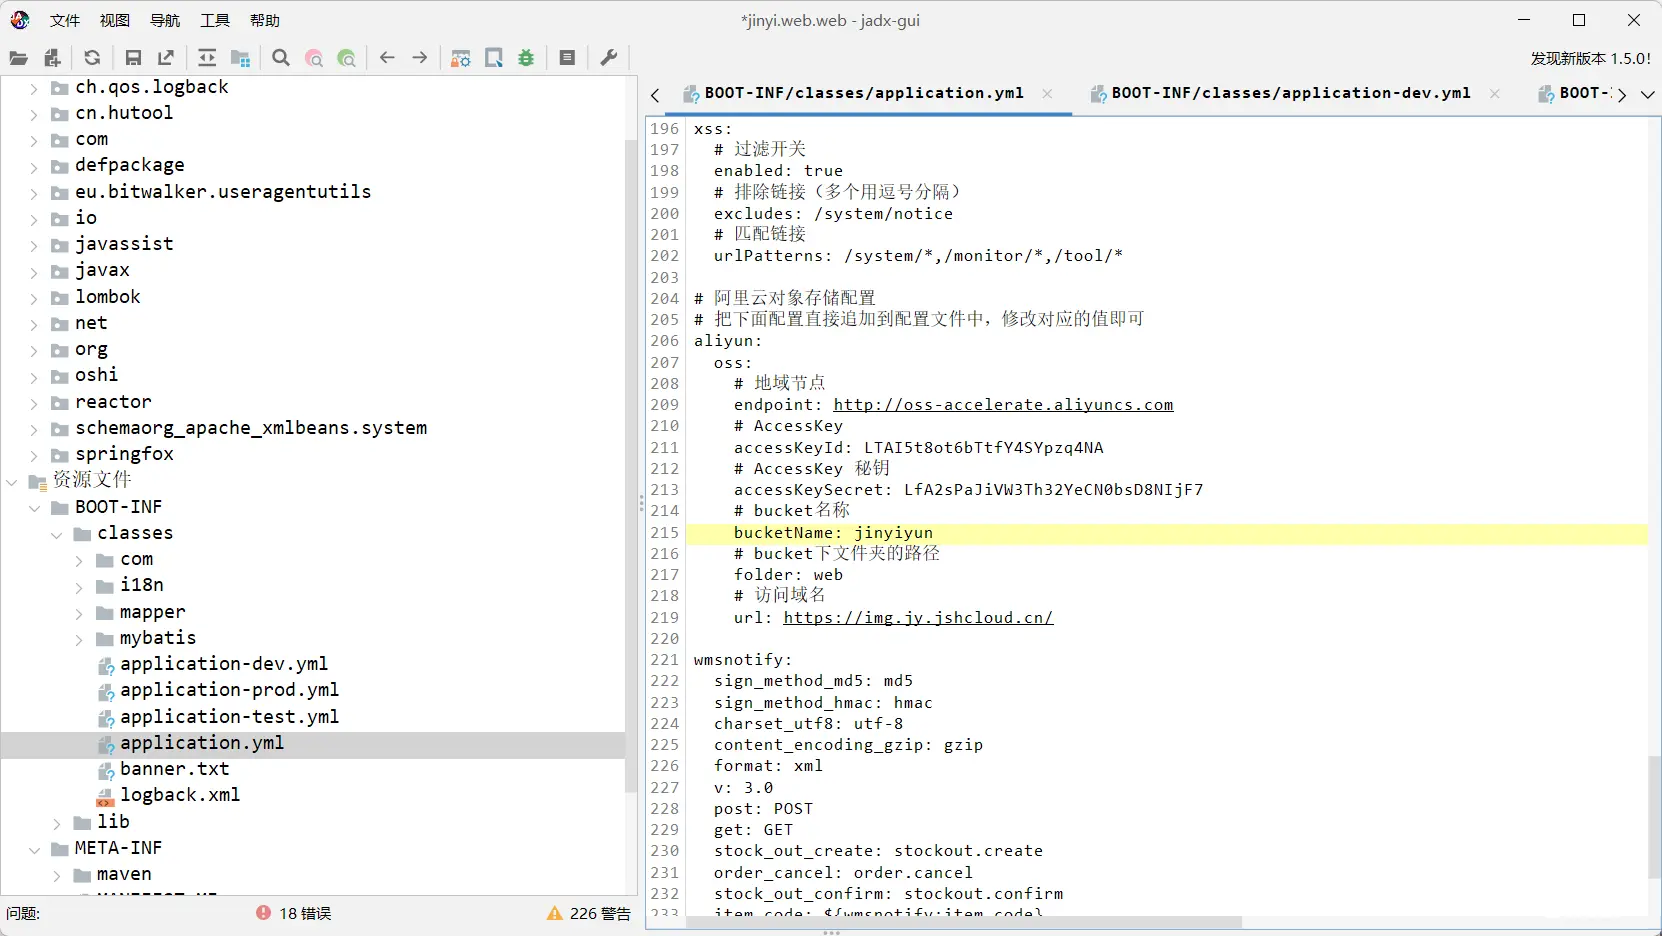Open the img.jy.jshcloud.cn url link
The image size is (1662, 936).
(x=918, y=618)
